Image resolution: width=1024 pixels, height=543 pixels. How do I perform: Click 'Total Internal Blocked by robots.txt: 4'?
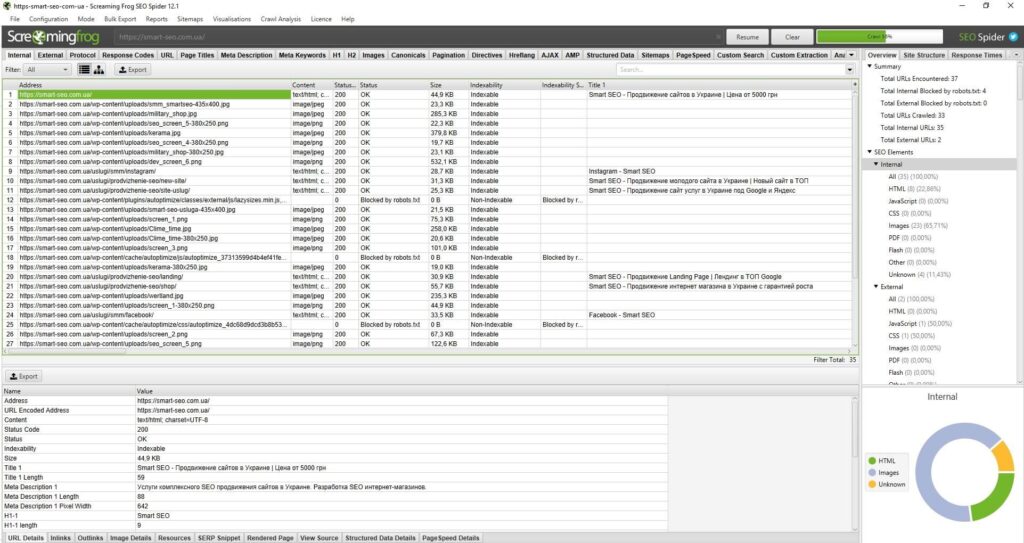point(933,91)
